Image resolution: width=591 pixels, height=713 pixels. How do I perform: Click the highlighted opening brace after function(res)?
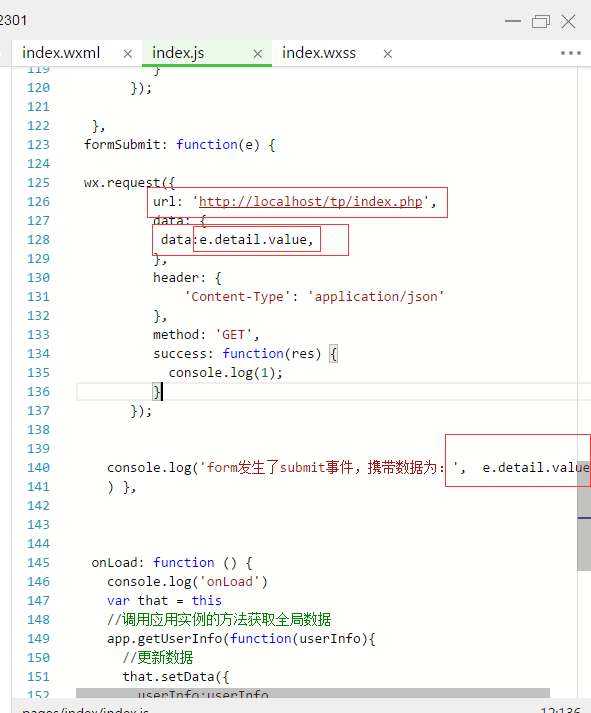[333, 354]
